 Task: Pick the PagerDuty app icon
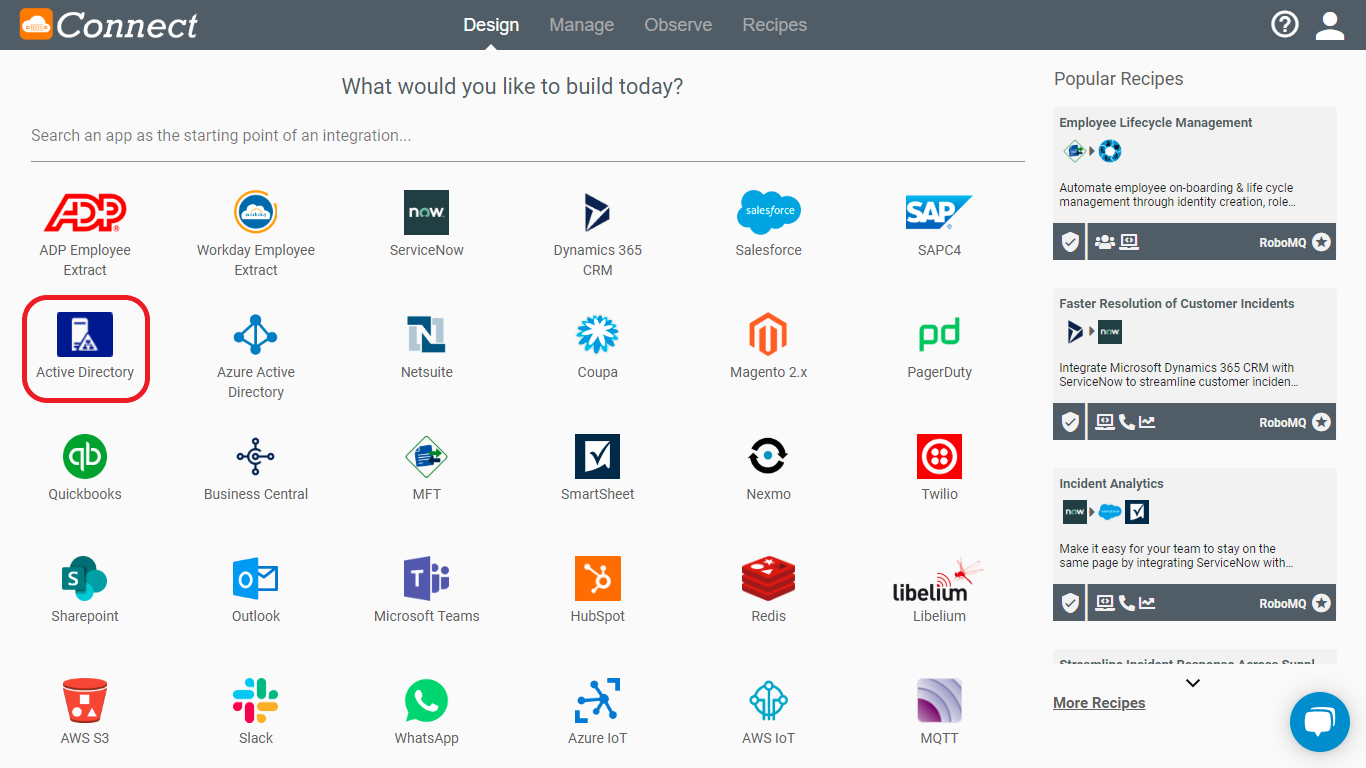(x=939, y=334)
